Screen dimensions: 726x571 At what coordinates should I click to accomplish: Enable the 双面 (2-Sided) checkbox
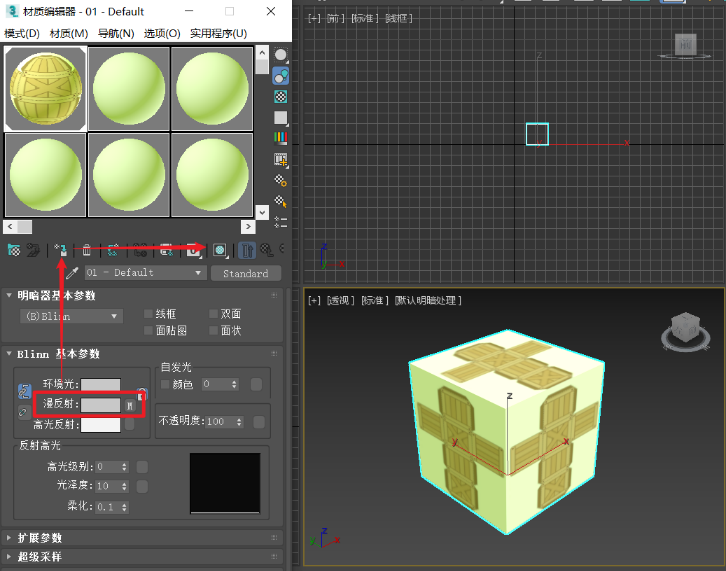213,314
